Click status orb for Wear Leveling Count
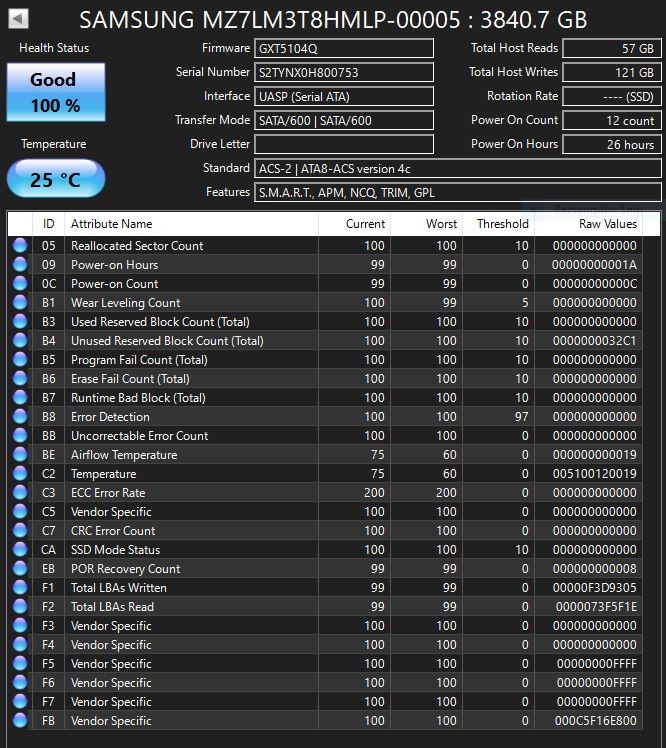This screenshot has width=666, height=748. pos(20,302)
